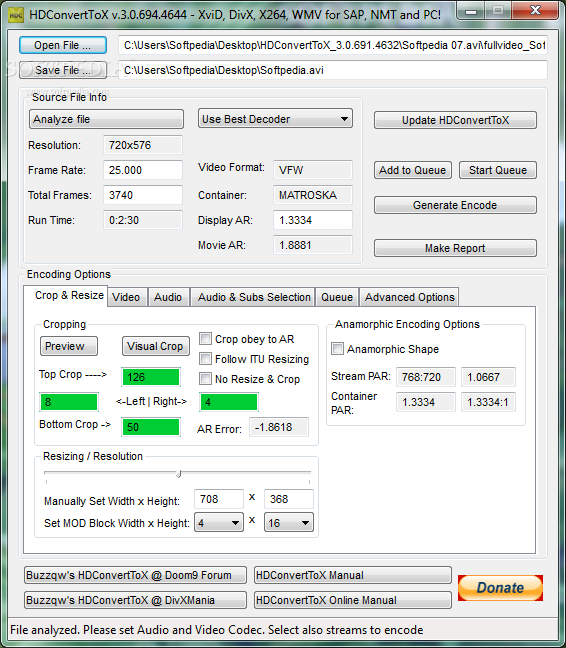Close the HDConvertToX window
The width and height of the screenshot is (566, 648).
coord(535,11)
